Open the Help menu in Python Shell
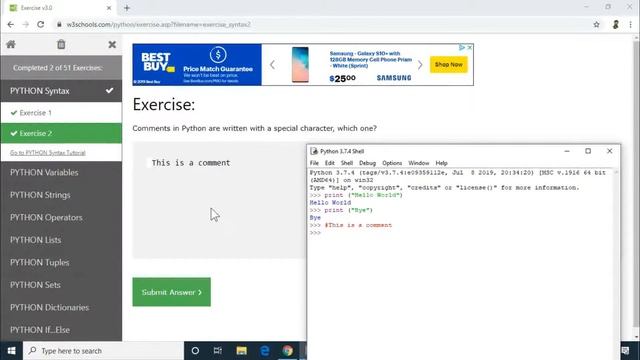The height and width of the screenshot is (360, 640). tap(441, 163)
